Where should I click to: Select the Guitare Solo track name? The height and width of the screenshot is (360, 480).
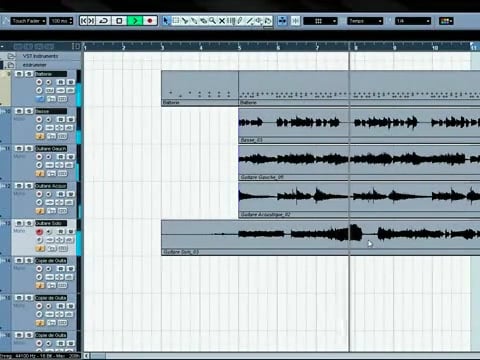[x=51, y=223]
